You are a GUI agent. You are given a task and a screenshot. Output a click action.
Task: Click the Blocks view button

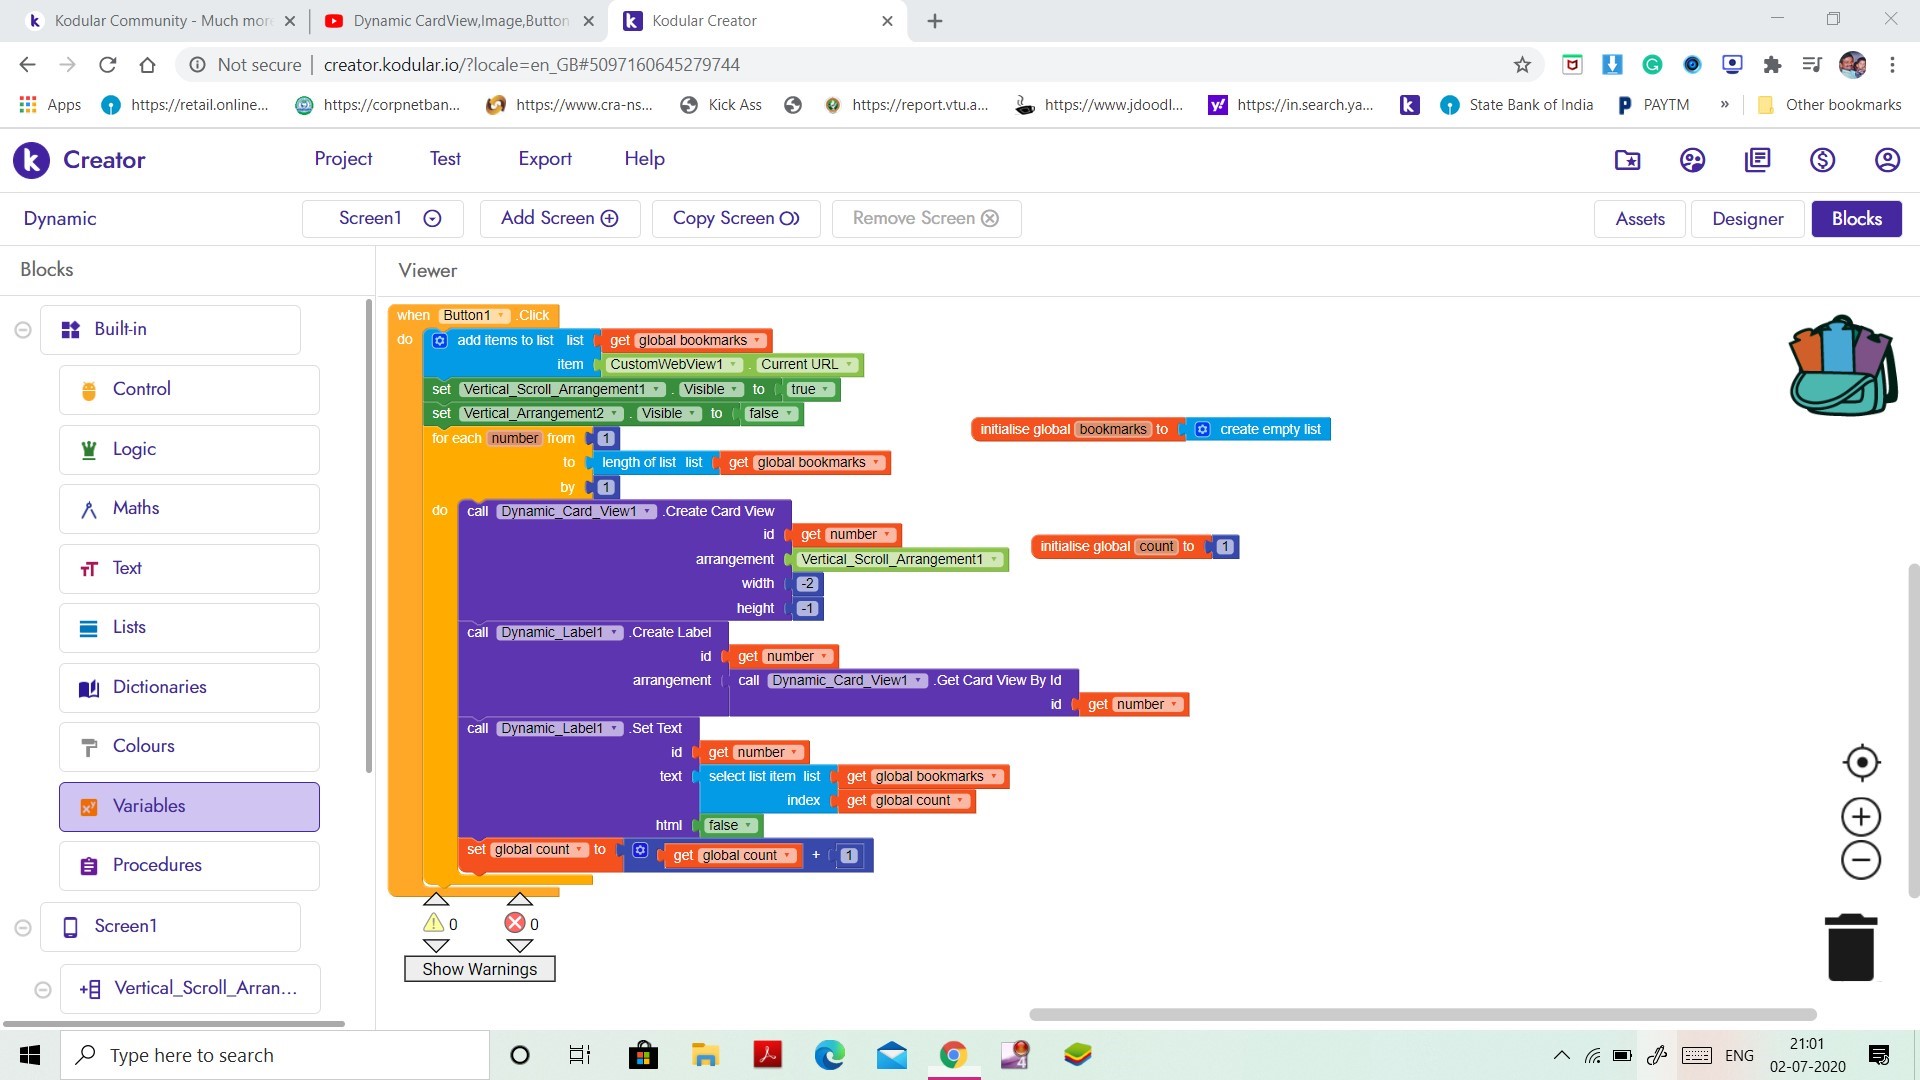pos(1856,219)
